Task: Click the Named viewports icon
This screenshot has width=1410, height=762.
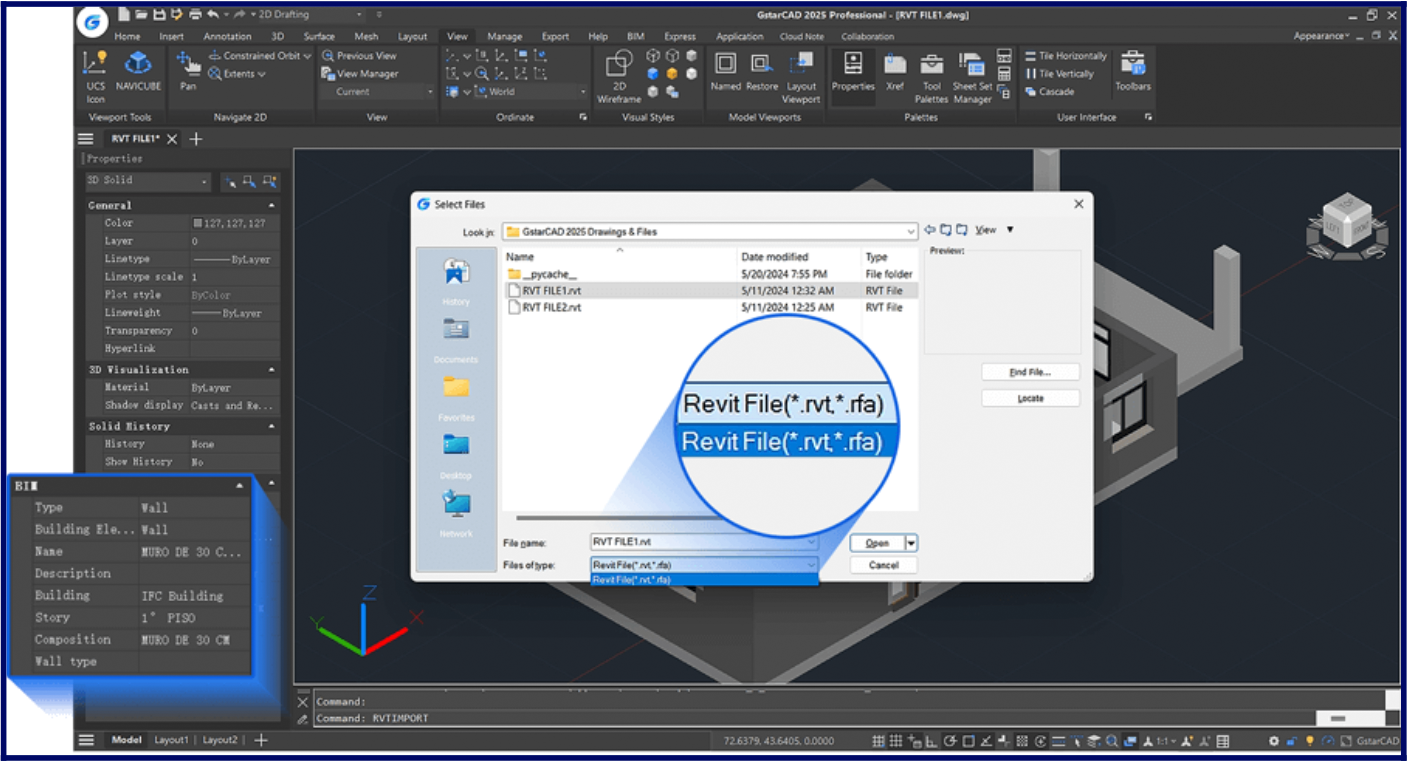Action: (726, 72)
